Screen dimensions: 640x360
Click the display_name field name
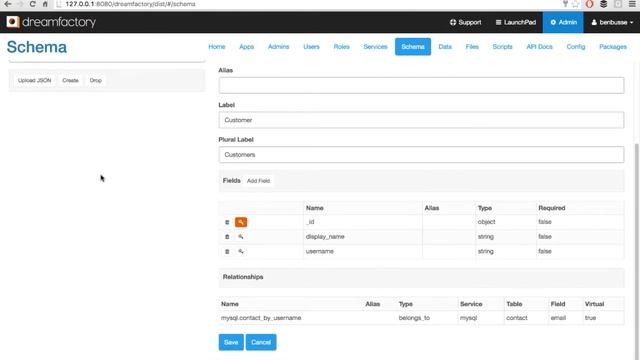325,237
